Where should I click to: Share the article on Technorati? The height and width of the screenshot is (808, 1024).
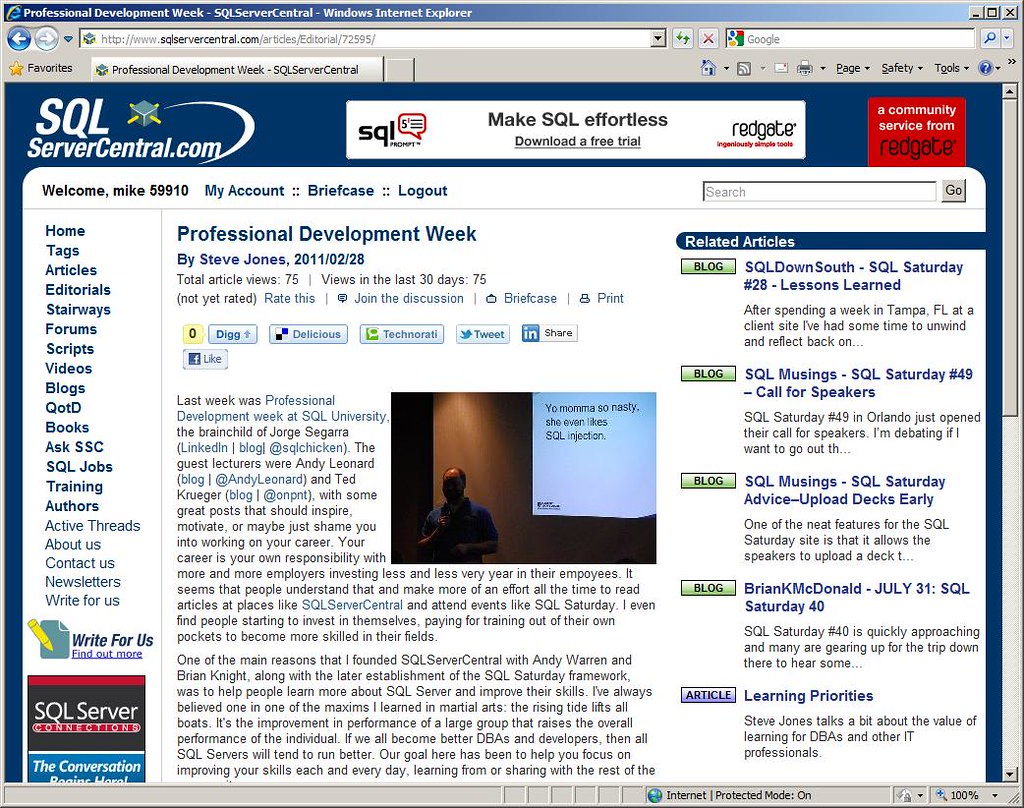(x=402, y=334)
